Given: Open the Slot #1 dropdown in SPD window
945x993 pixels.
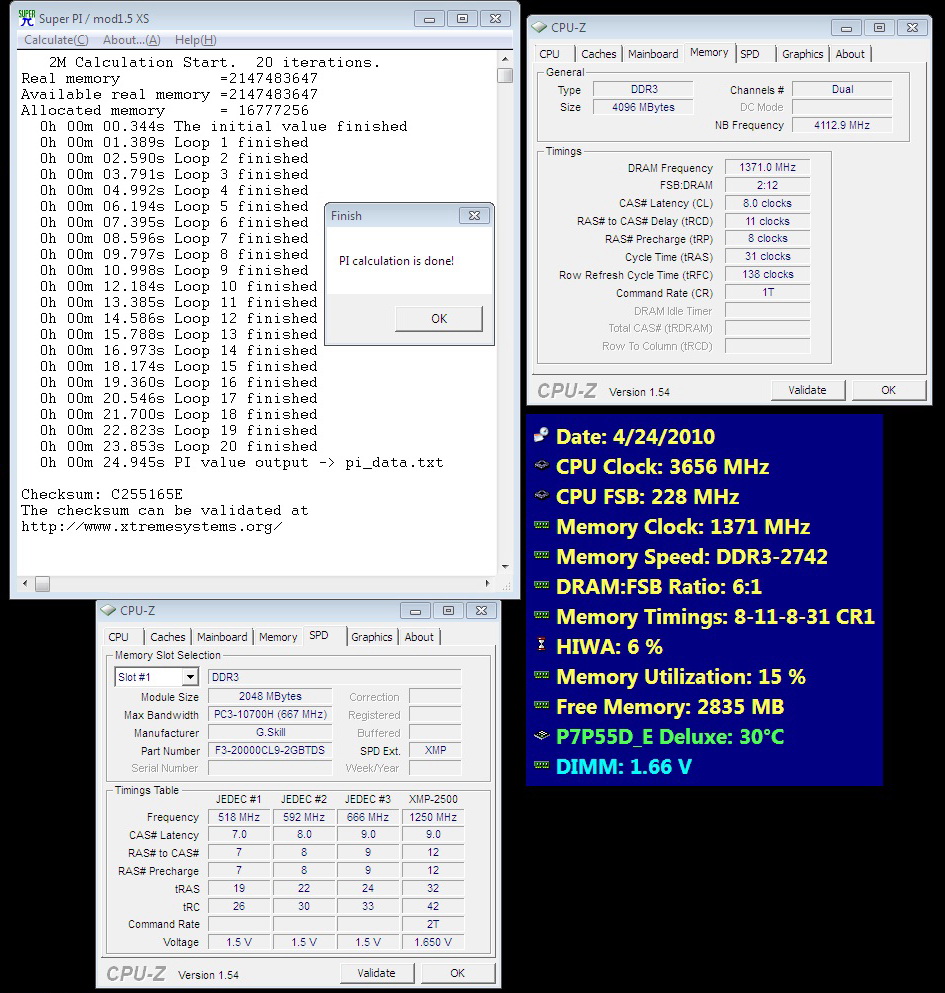Looking at the screenshot, I should coord(189,677).
